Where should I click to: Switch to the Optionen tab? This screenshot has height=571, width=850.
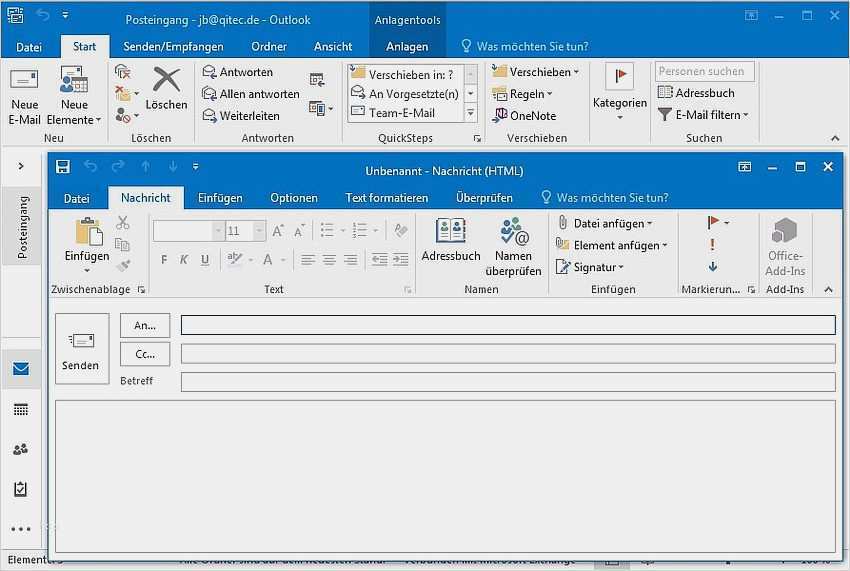tap(294, 198)
